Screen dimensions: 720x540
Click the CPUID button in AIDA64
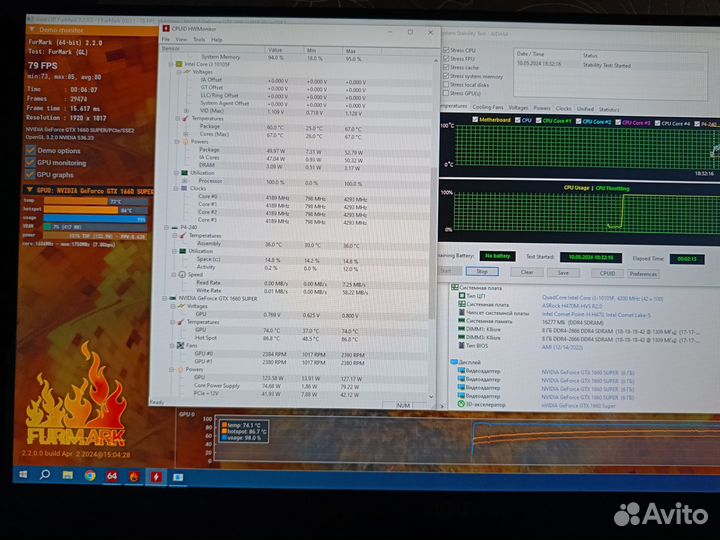click(607, 273)
